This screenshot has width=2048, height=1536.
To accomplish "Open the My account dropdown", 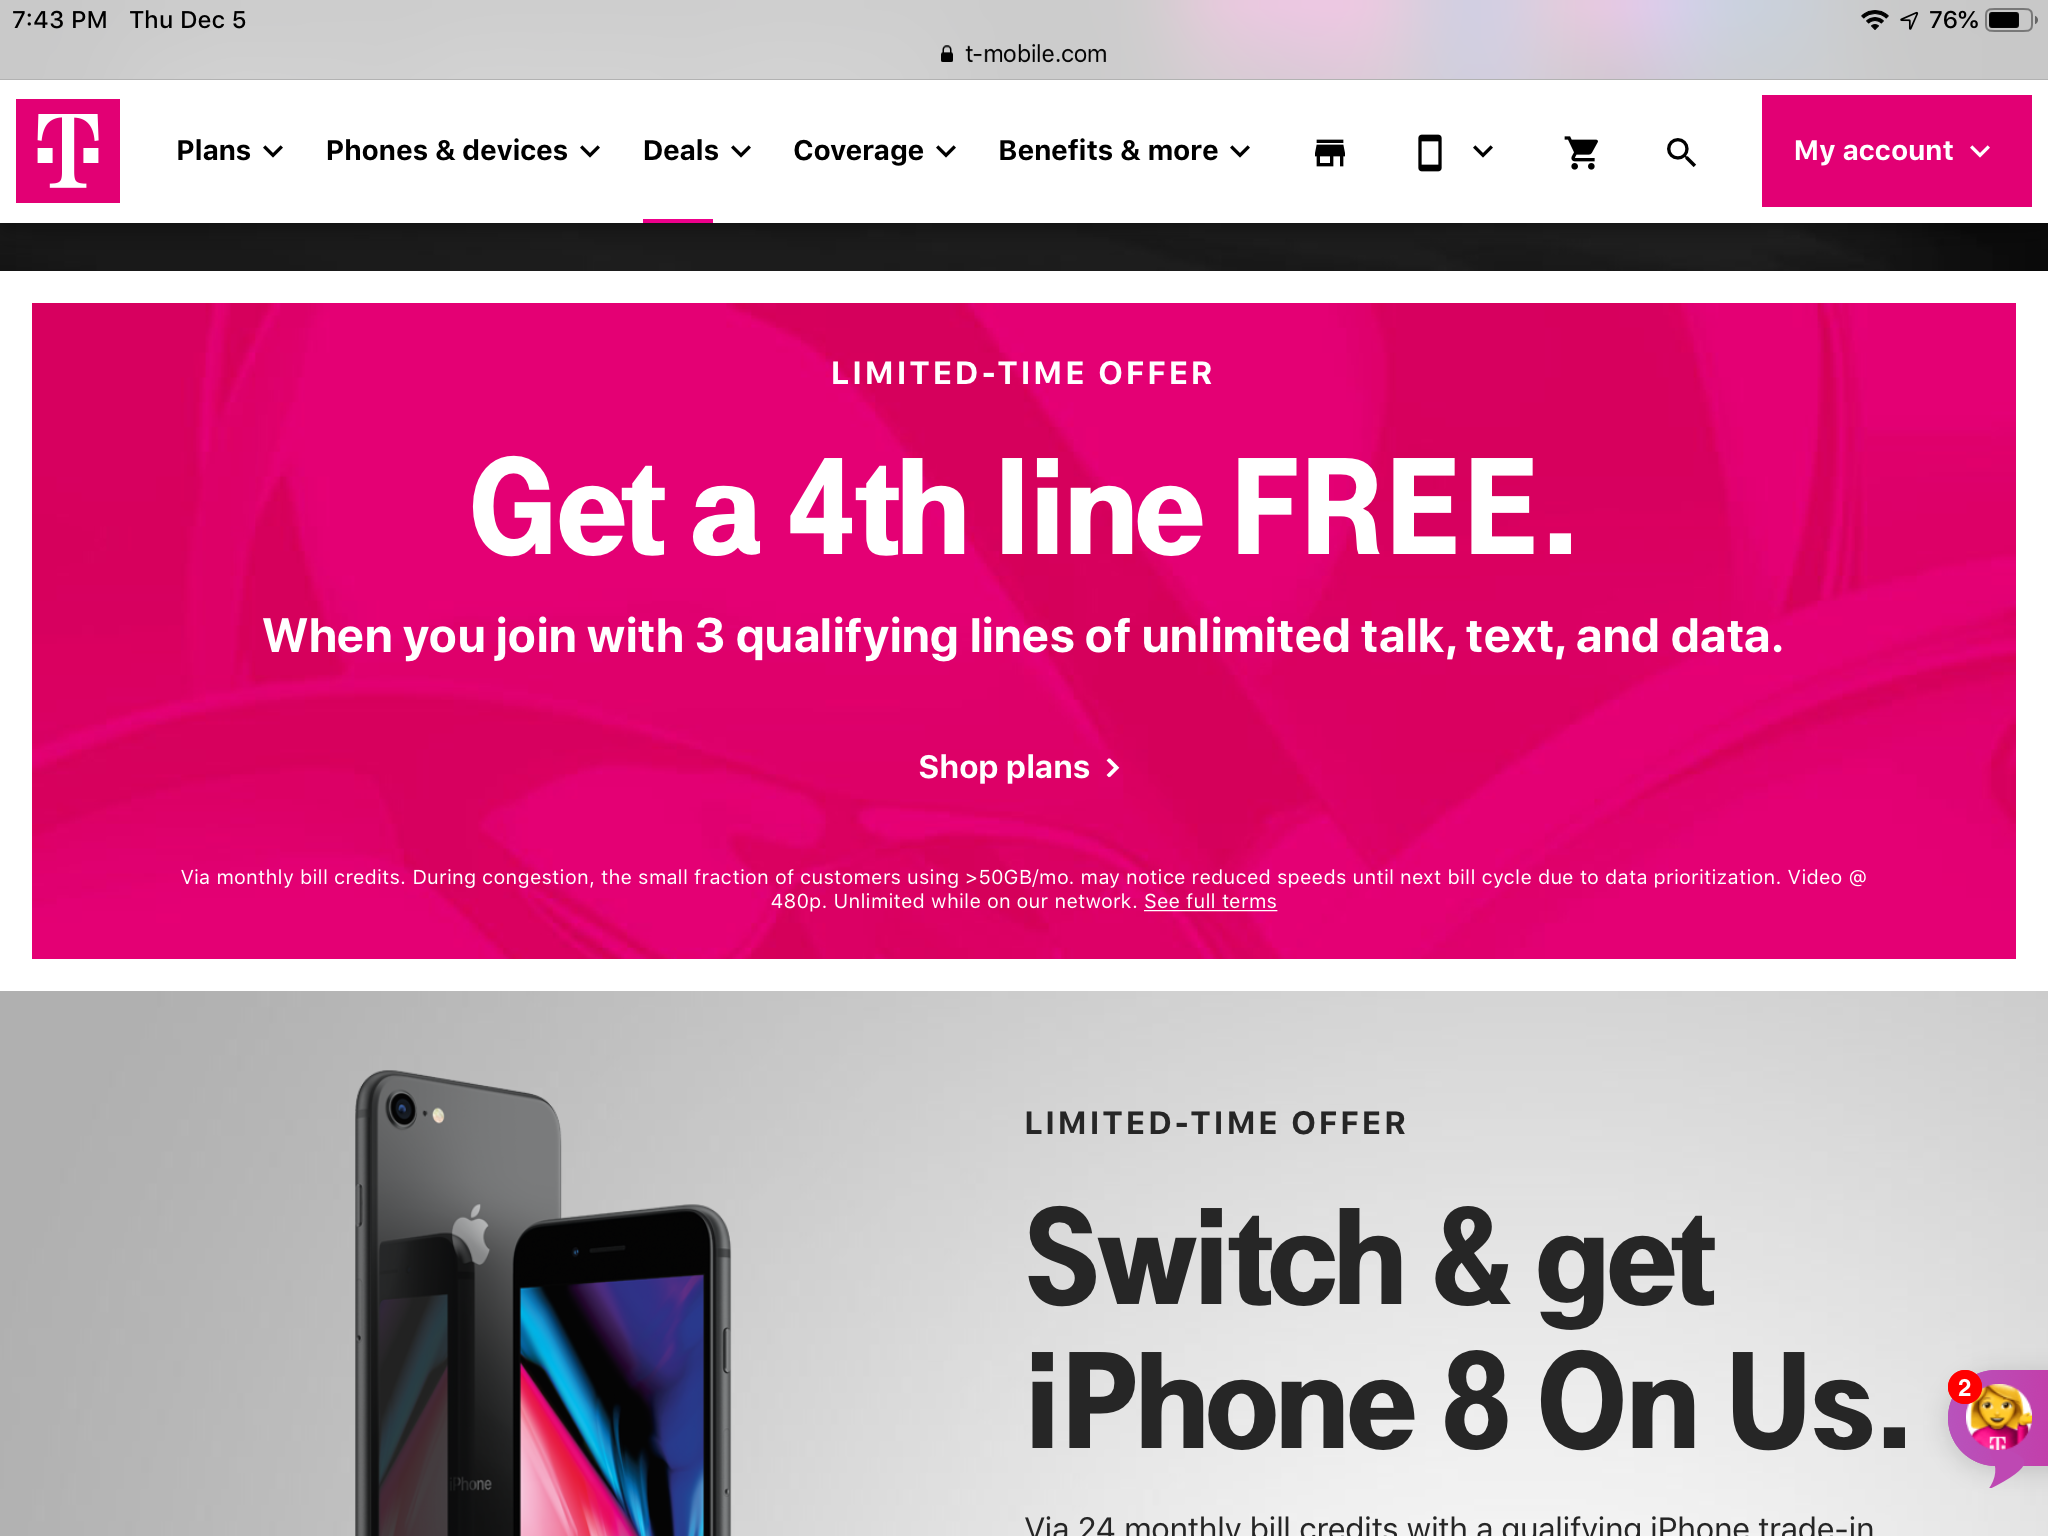I will (1896, 151).
